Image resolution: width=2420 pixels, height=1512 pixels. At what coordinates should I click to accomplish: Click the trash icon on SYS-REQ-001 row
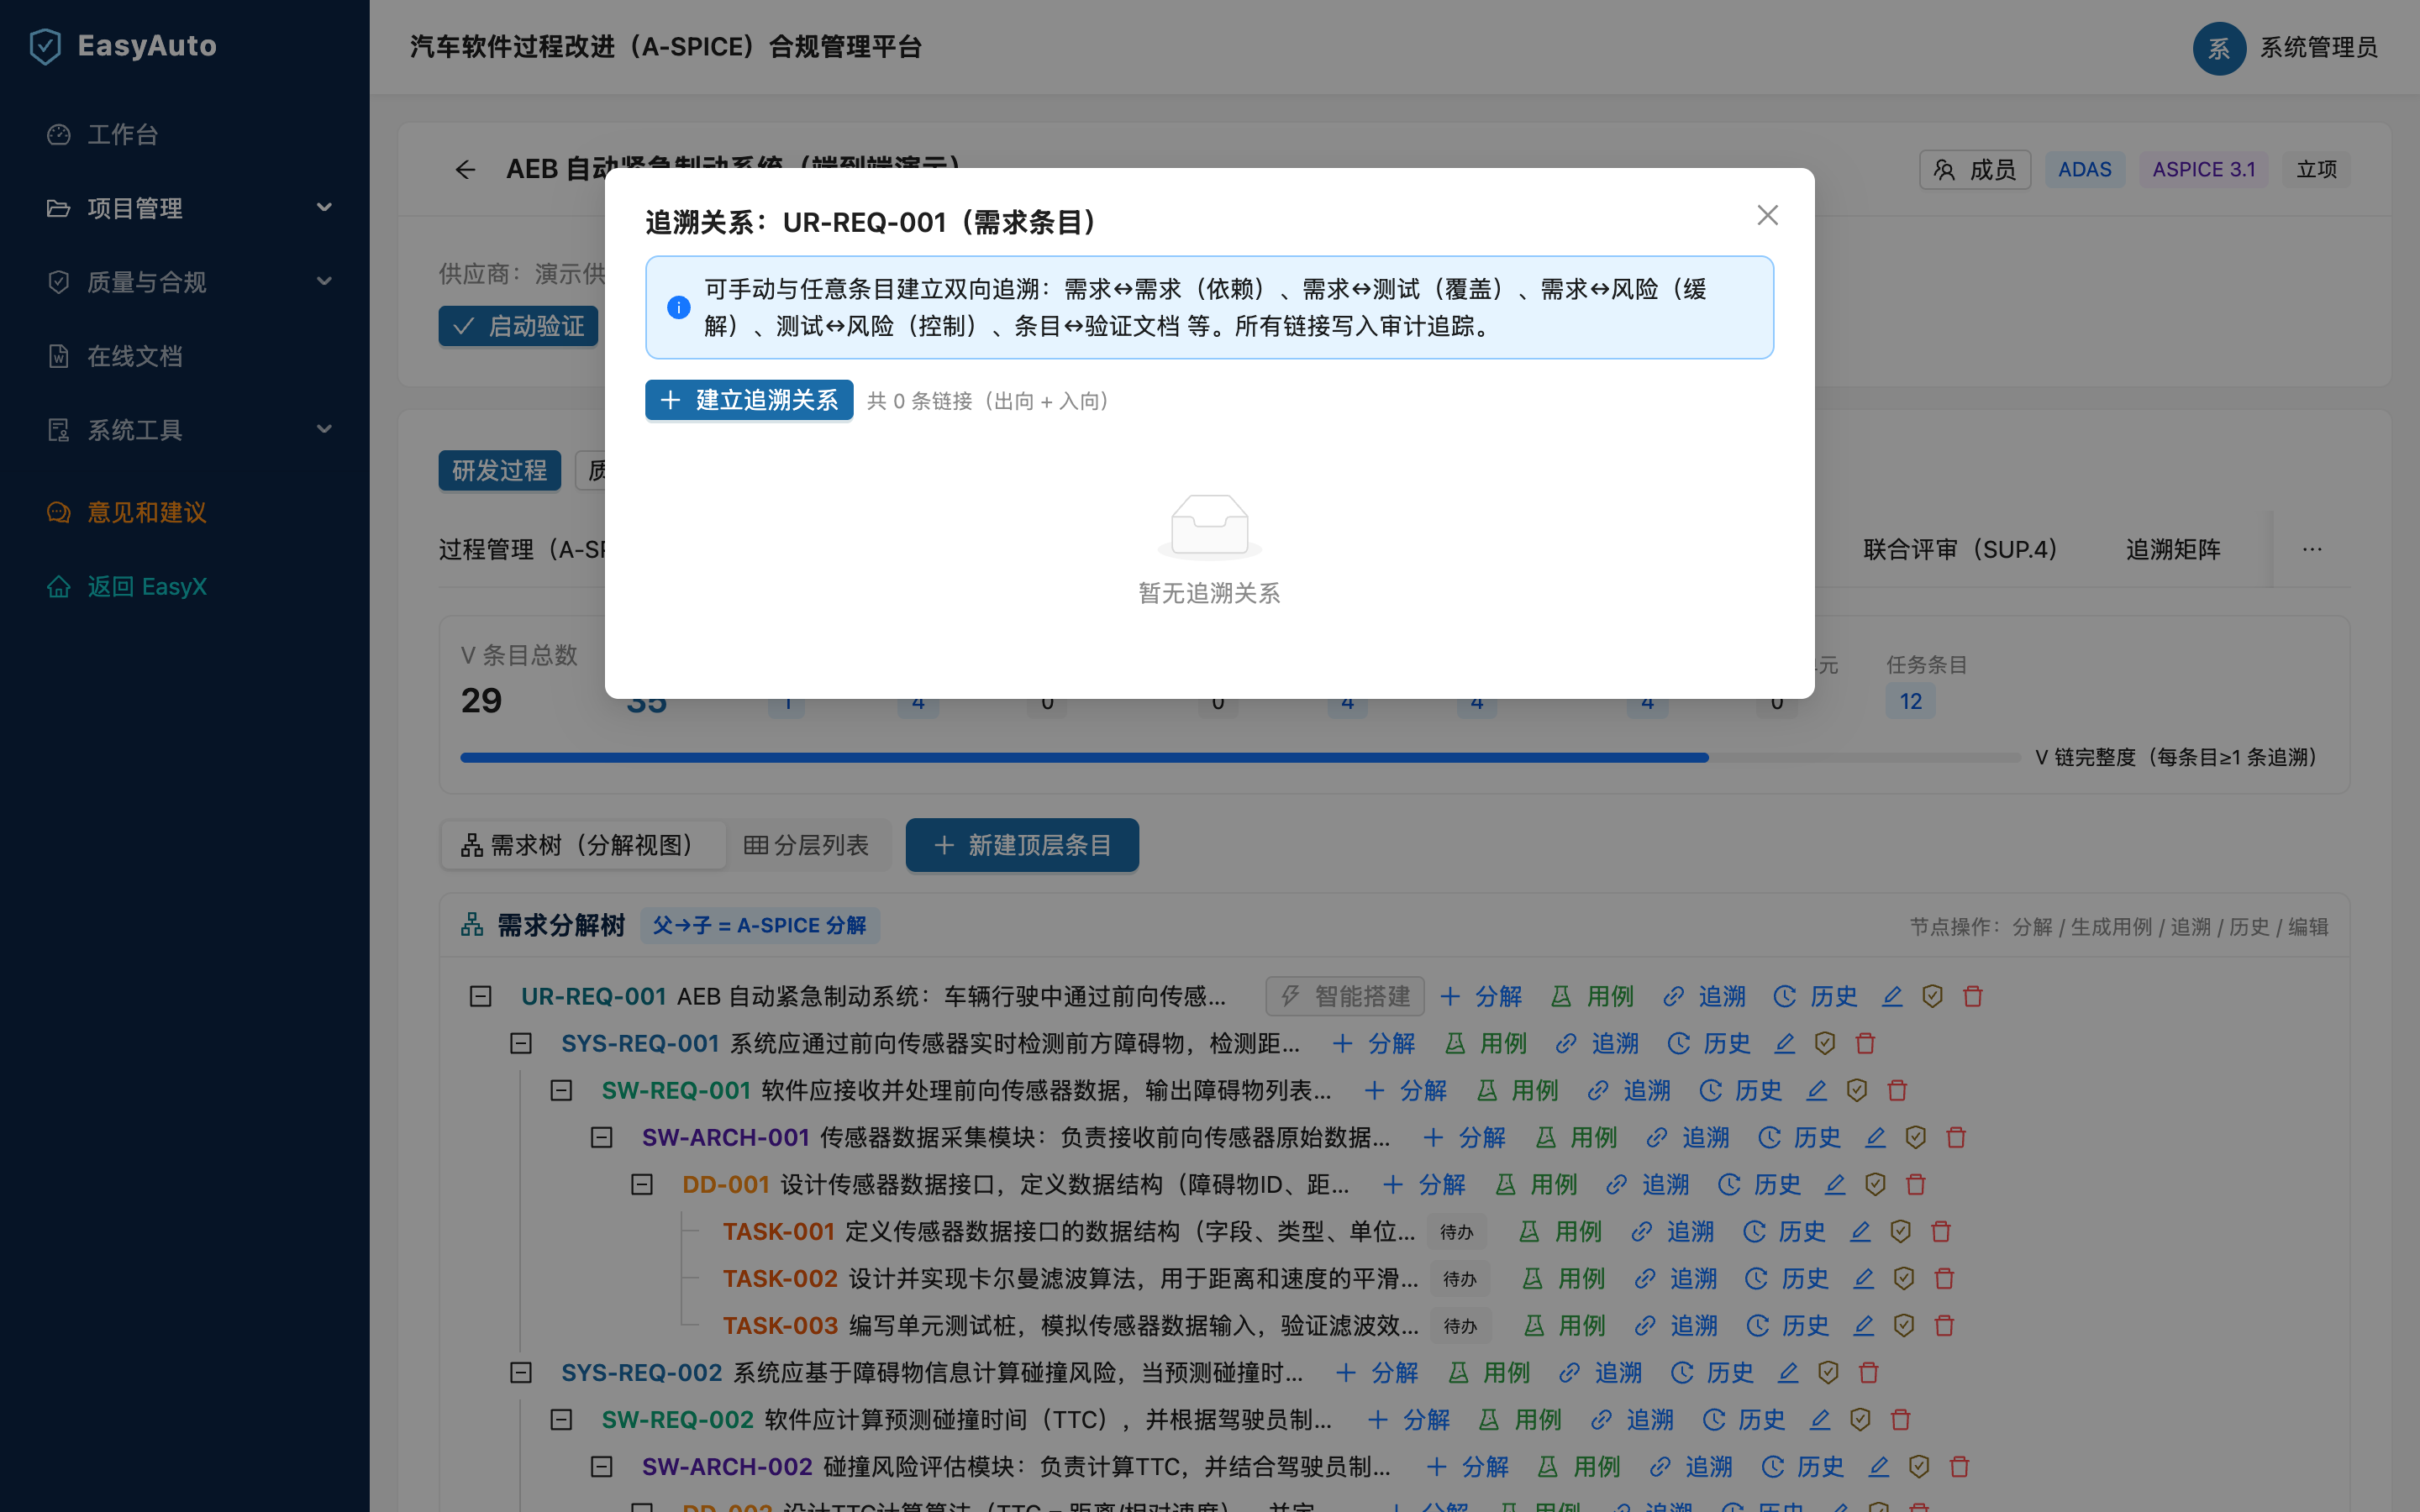[1865, 1043]
